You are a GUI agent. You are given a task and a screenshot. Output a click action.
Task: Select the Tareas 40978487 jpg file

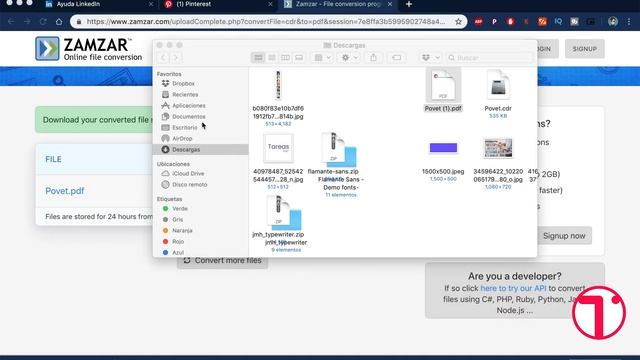(278, 161)
